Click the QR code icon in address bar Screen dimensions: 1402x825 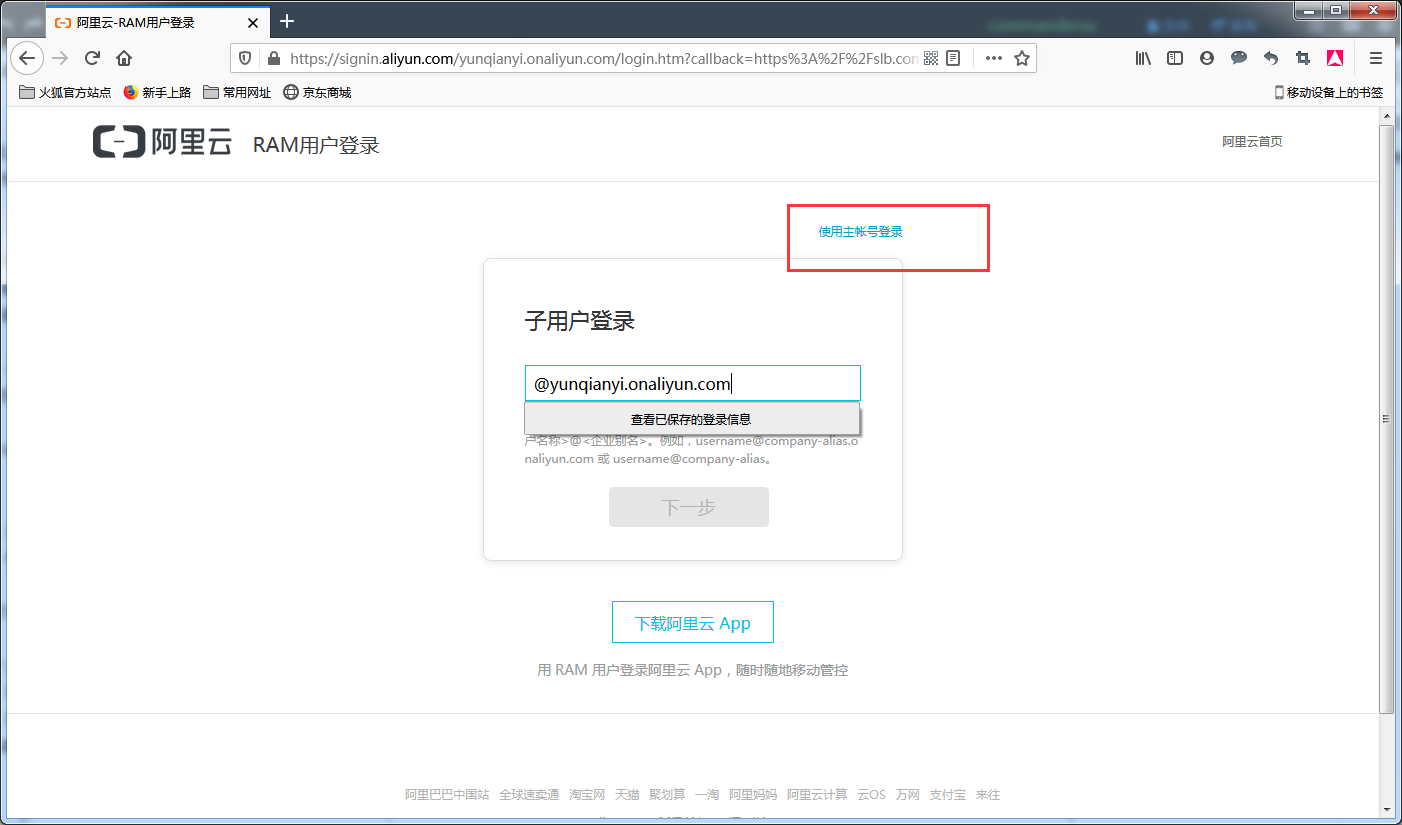[931, 58]
